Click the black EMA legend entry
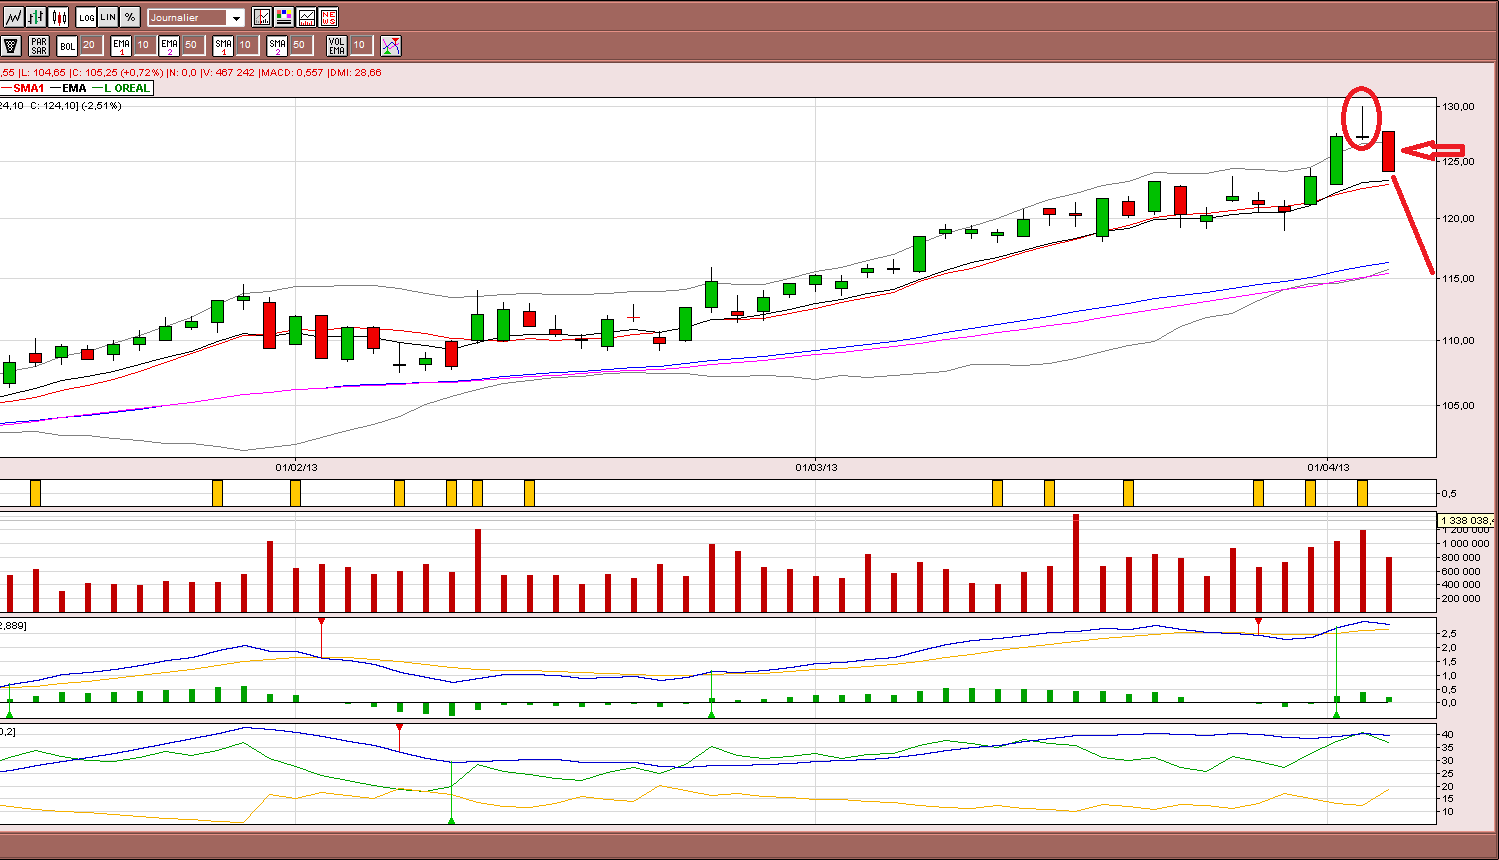Image resolution: width=1499 pixels, height=860 pixels. point(68,89)
